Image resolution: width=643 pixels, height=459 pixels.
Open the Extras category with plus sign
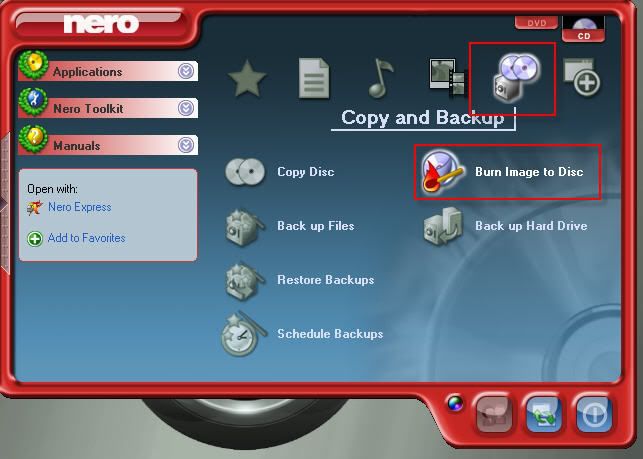[582, 78]
